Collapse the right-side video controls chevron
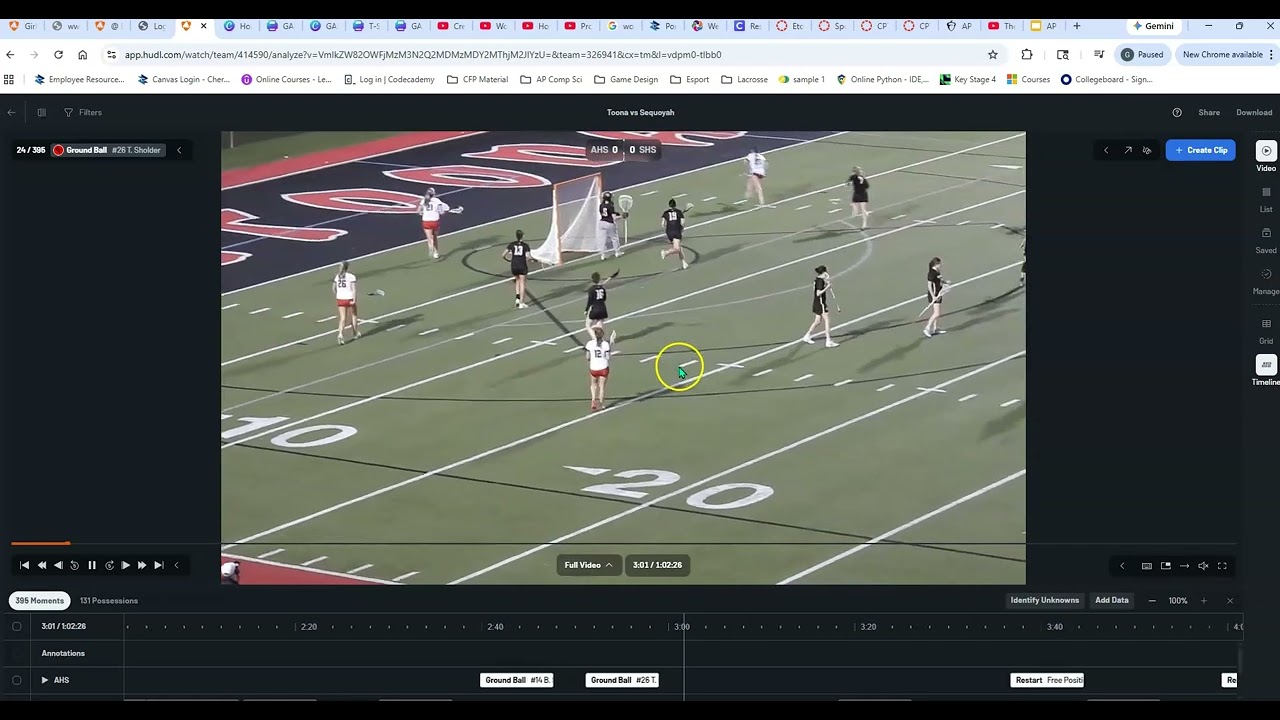Viewport: 1280px width, 720px height. [x=1122, y=566]
